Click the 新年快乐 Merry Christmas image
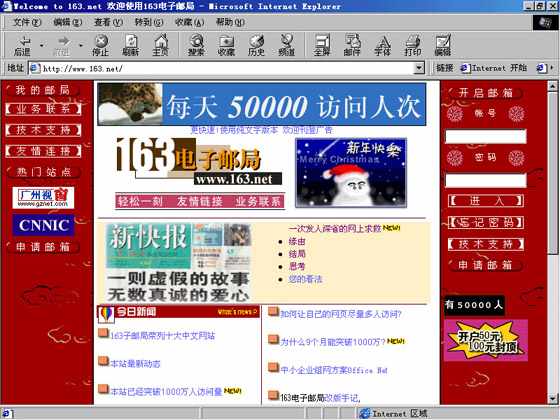The image size is (560, 420). [351, 173]
